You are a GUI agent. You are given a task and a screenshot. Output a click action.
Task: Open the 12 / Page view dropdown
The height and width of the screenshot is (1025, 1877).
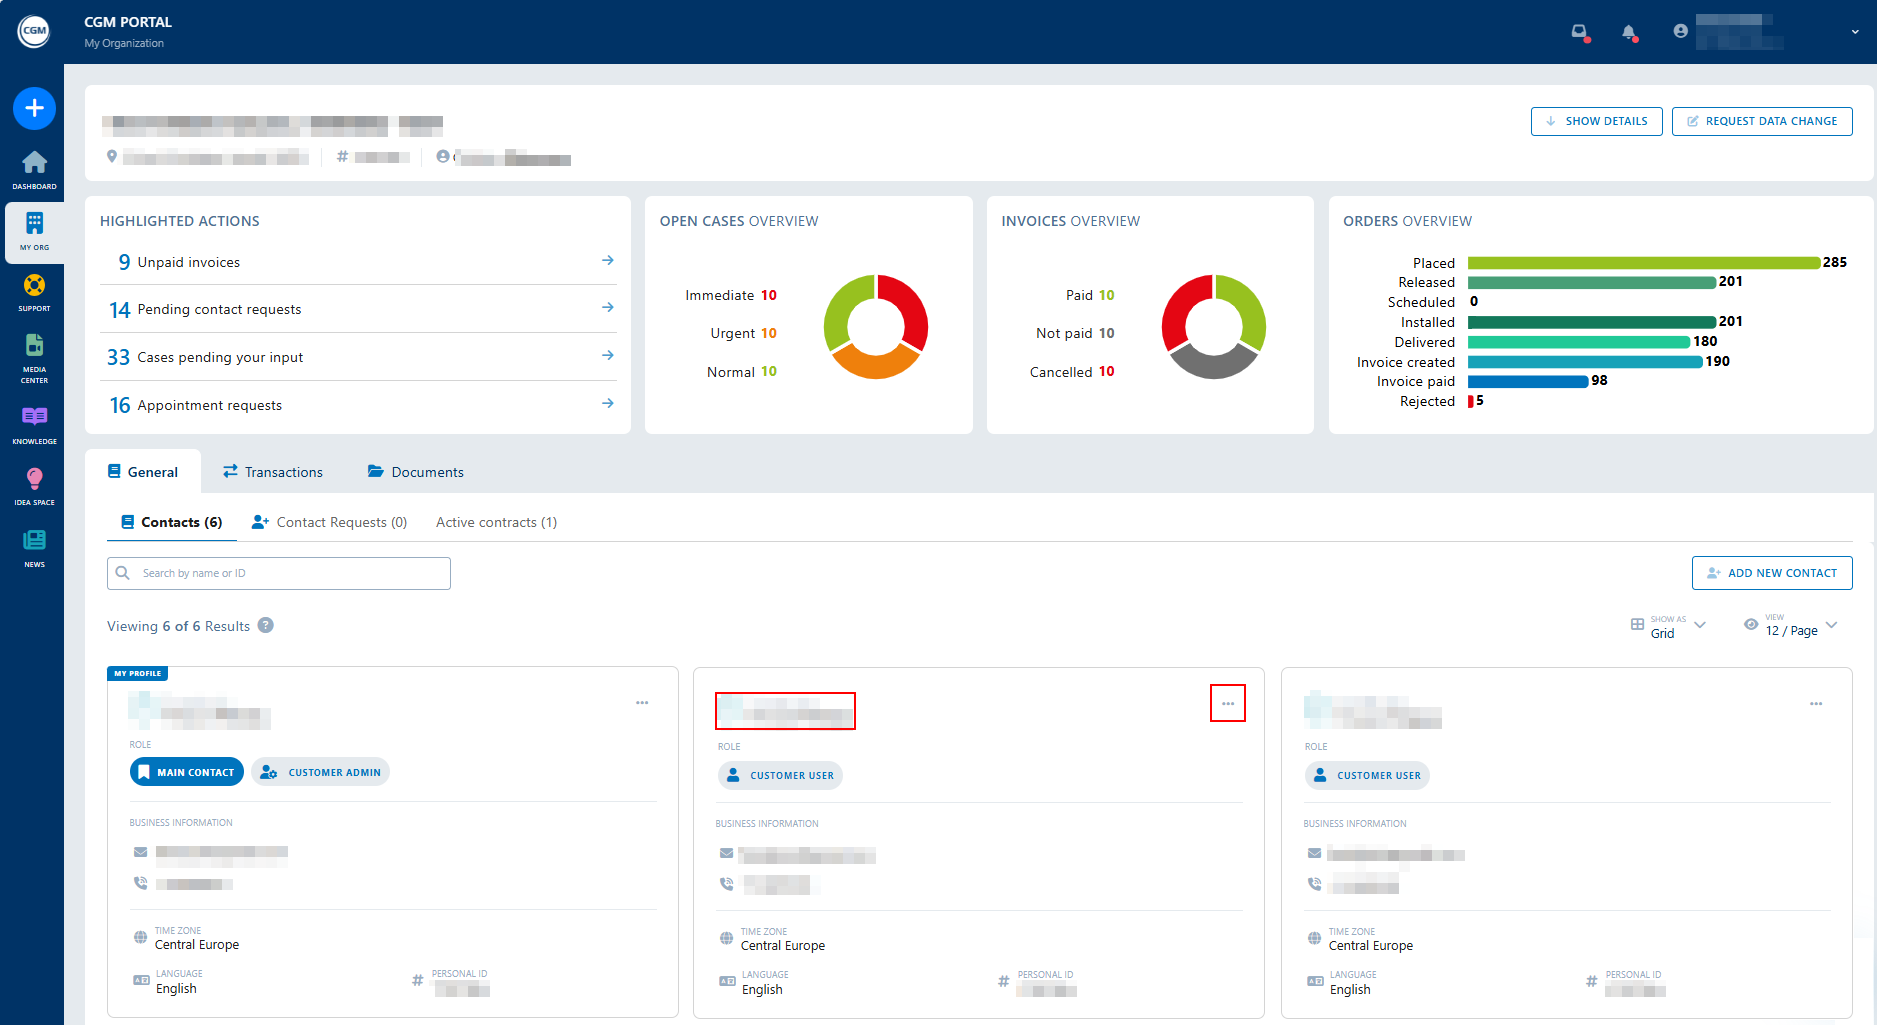[1791, 626]
